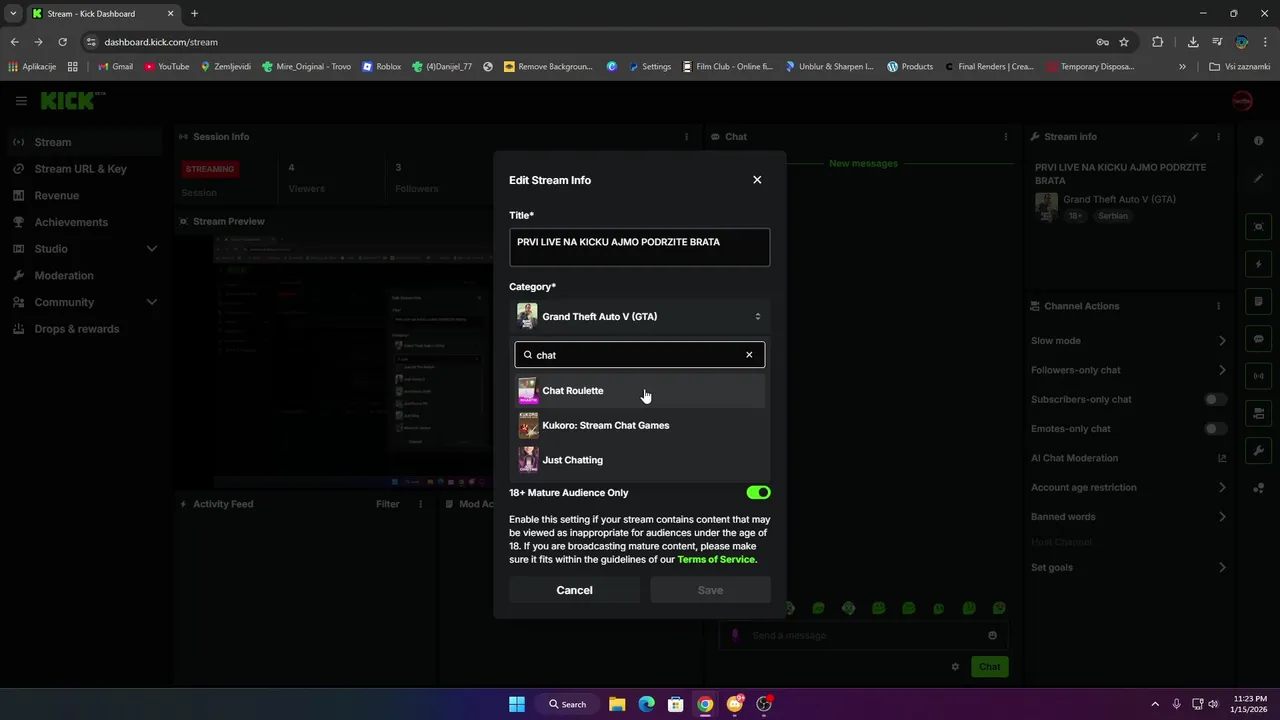Screen dimensions: 1280x720
Task: Select Kukoro: Stream Chat Games category
Action: click(640, 425)
